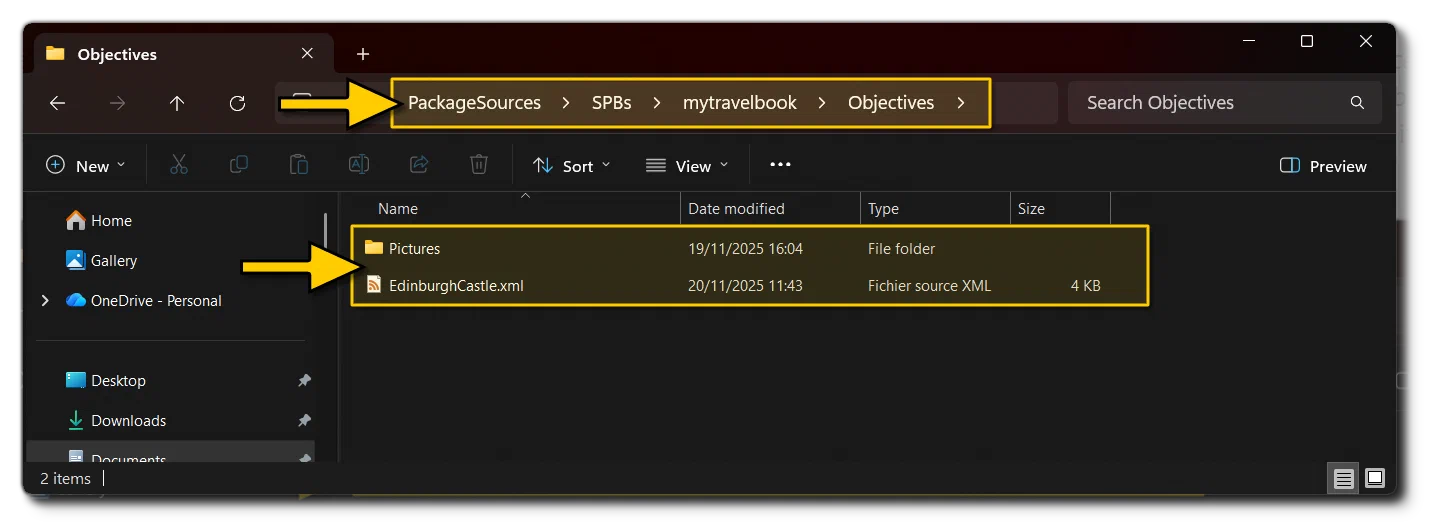Add a new tab with plus
Image resolution: width=1432 pixels, height=530 pixels.
[363, 54]
